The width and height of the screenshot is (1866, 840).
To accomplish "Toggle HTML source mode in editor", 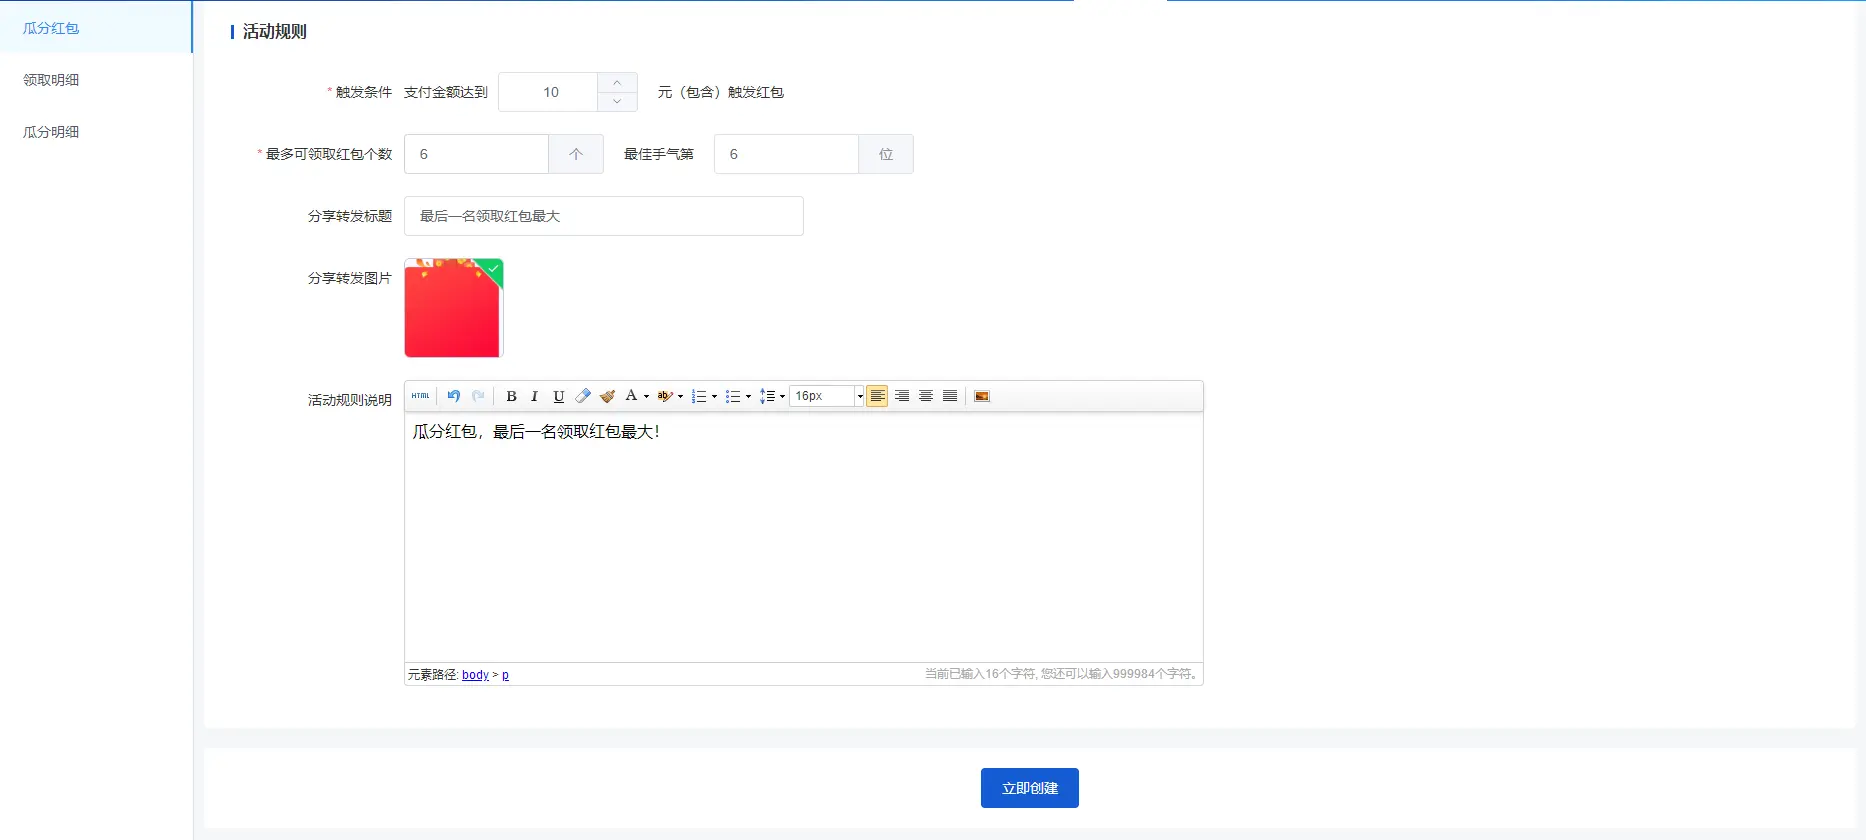I will (x=420, y=396).
